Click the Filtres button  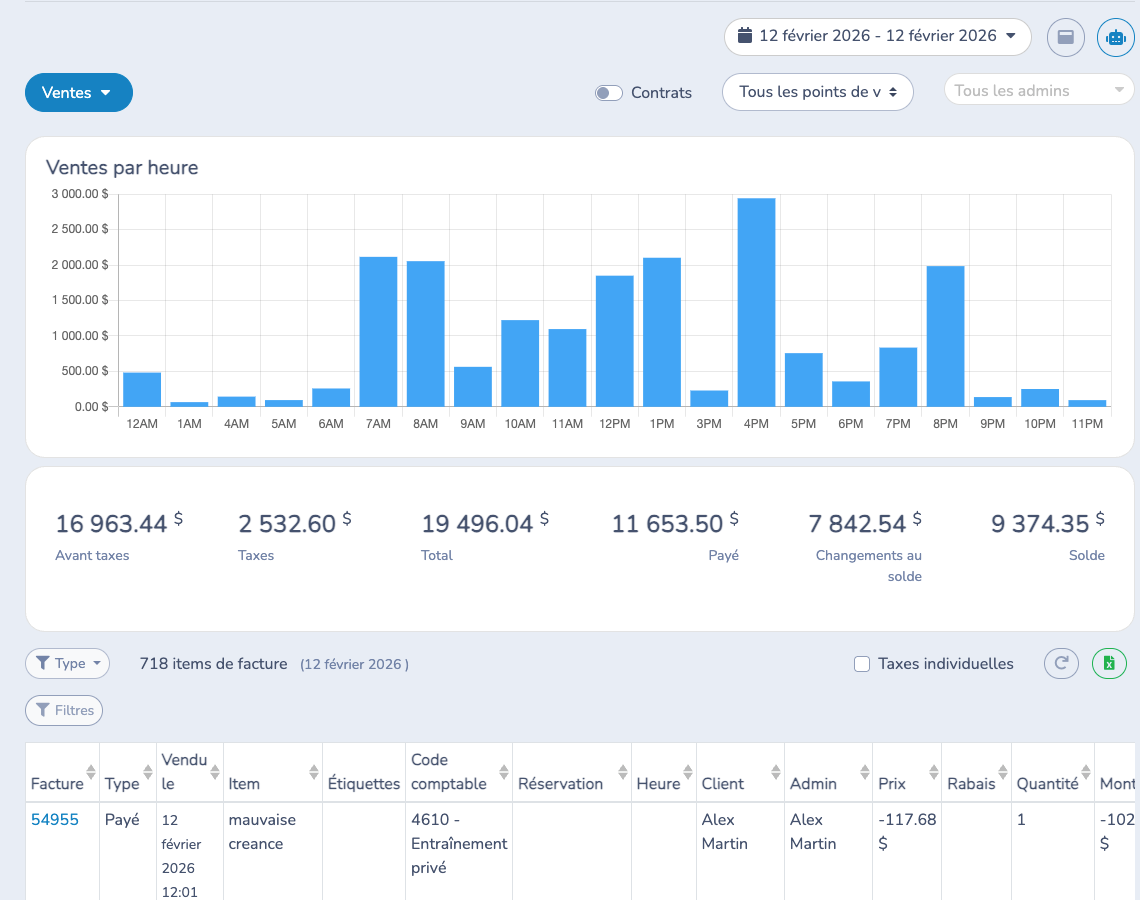64,710
